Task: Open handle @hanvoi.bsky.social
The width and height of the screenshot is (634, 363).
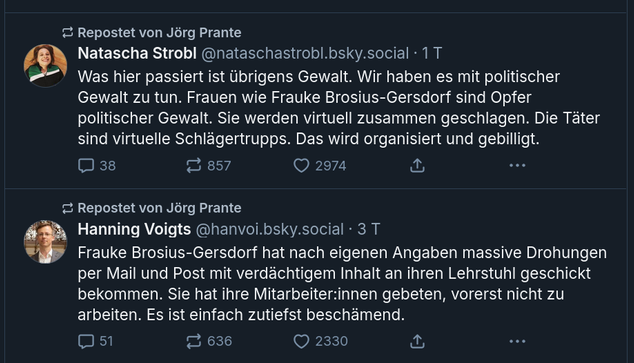Action: tap(270, 229)
